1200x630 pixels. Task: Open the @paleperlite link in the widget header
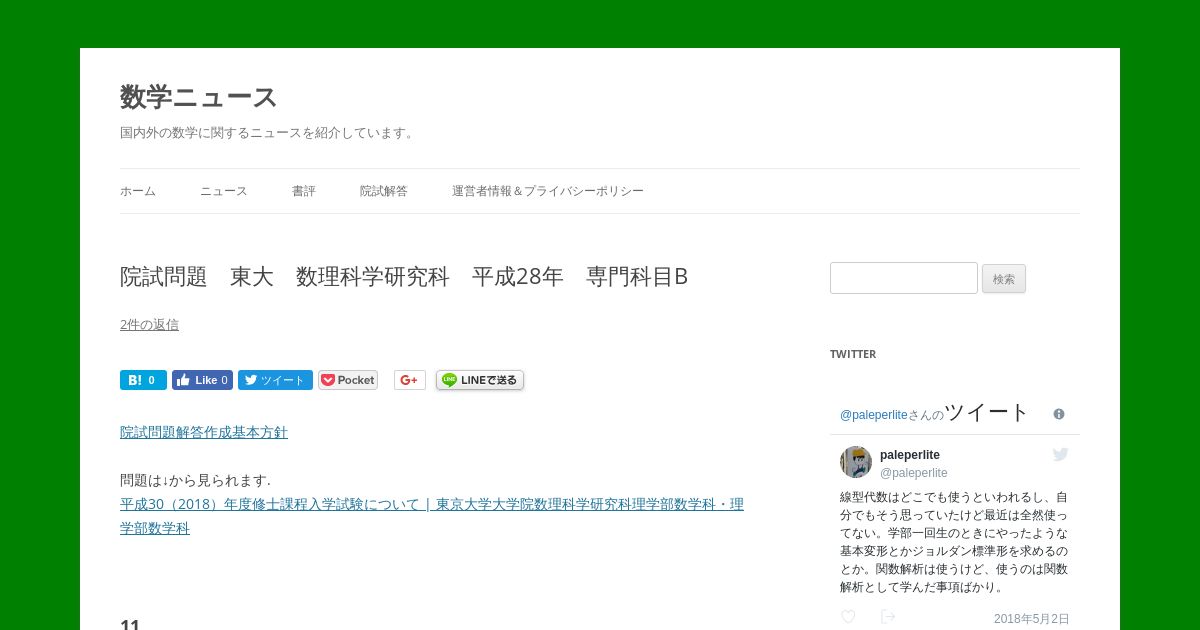pyautogui.click(x=873, y=414)
